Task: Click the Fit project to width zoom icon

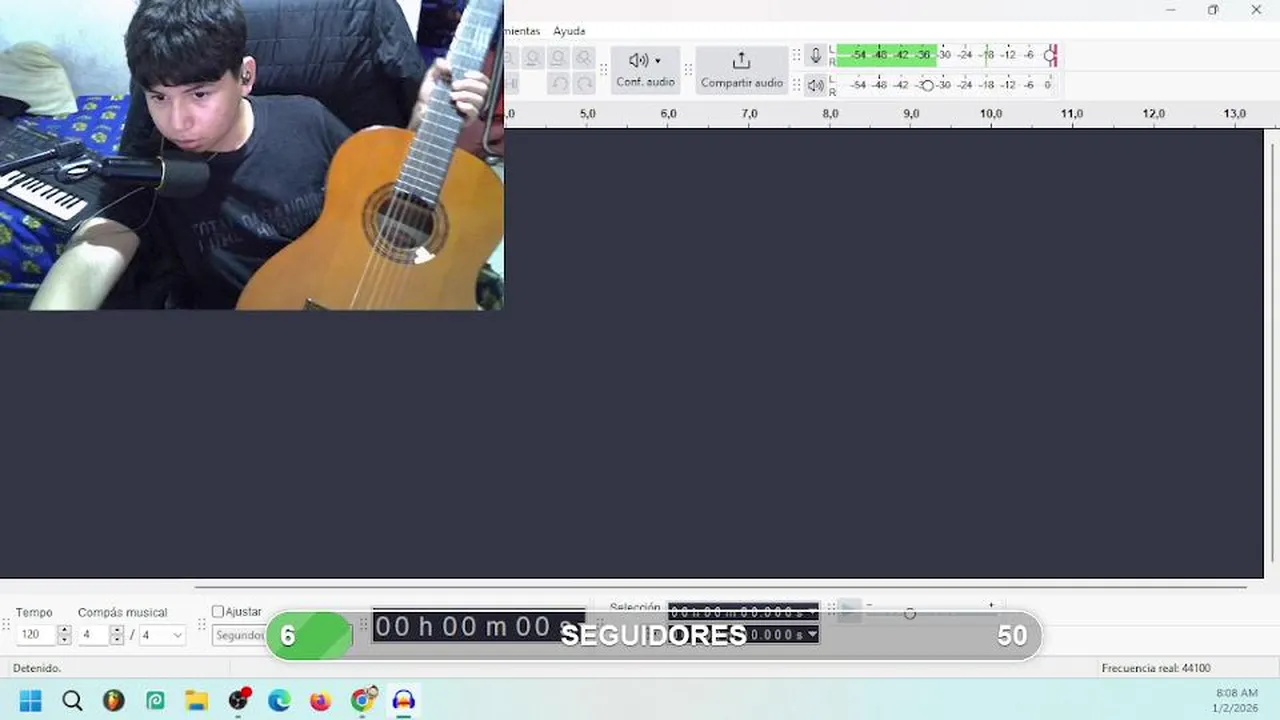Action: [x=559, y=58]
